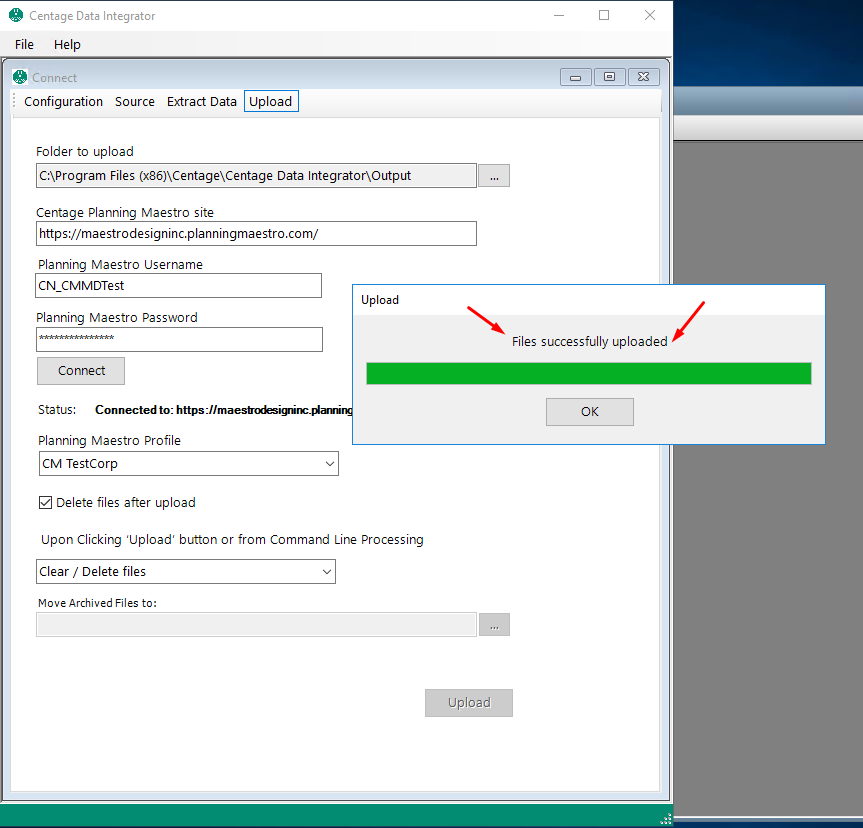Click OK in the Upload dialog
The image size is (863, 828).
coord(589,412)
